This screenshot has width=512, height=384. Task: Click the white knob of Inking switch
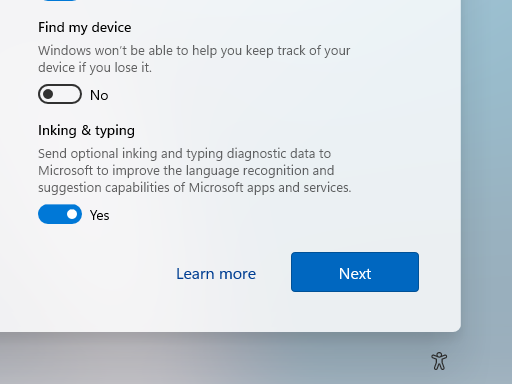pos(72,214)
